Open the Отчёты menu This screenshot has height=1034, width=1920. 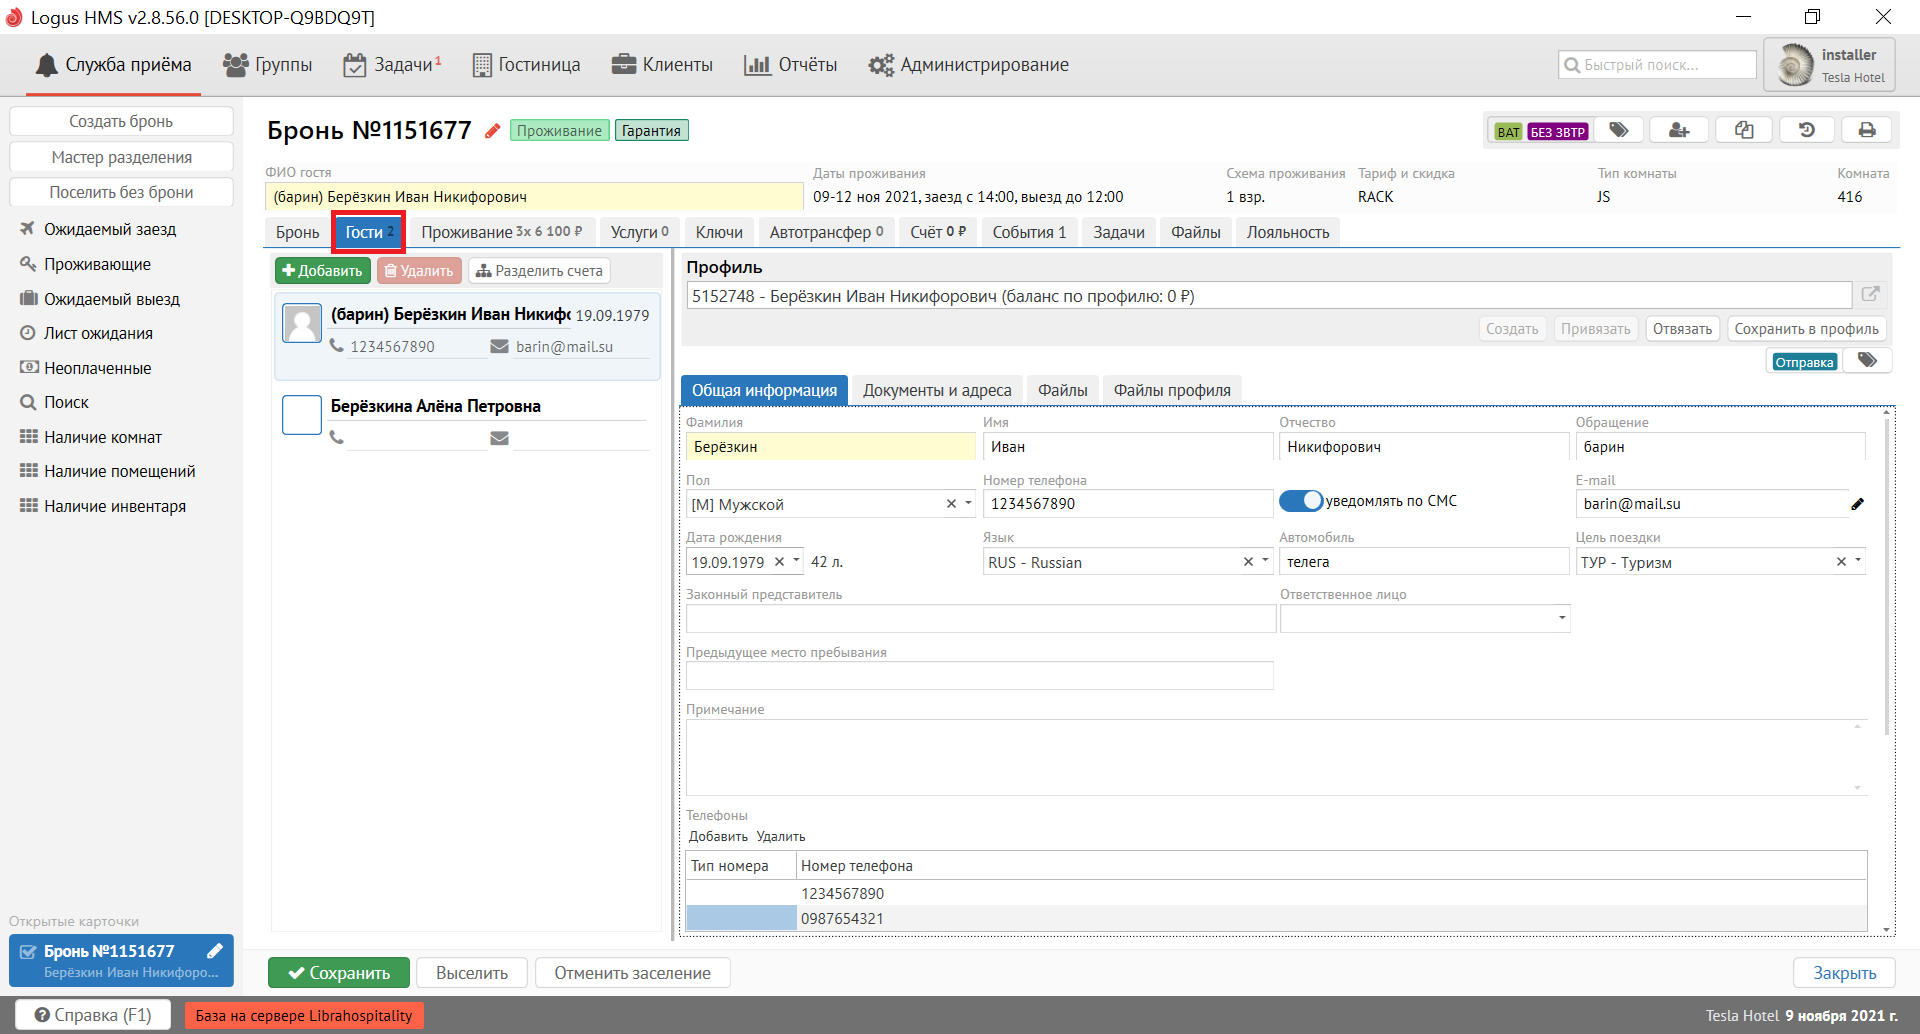pyautogui.click(x=790, y=65)
